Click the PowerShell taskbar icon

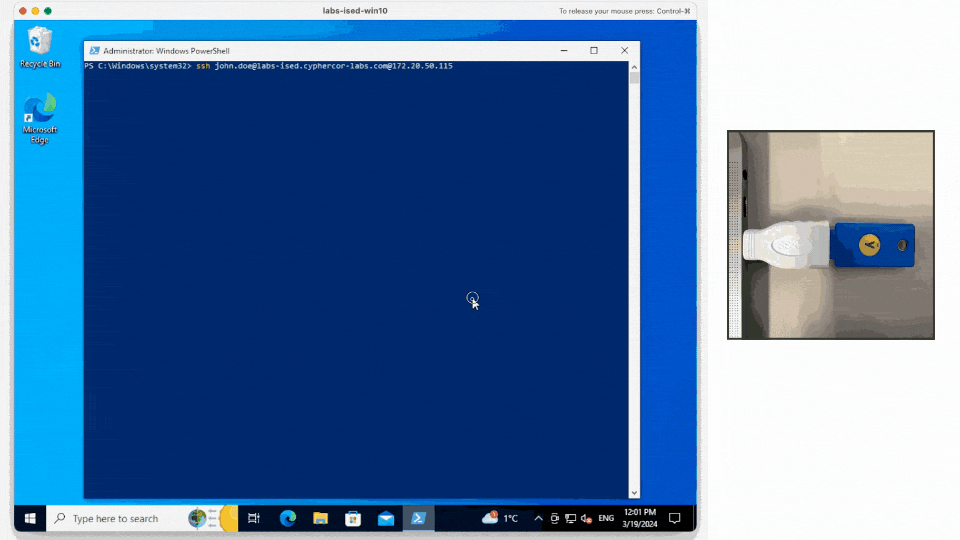[x=419, y=518]
